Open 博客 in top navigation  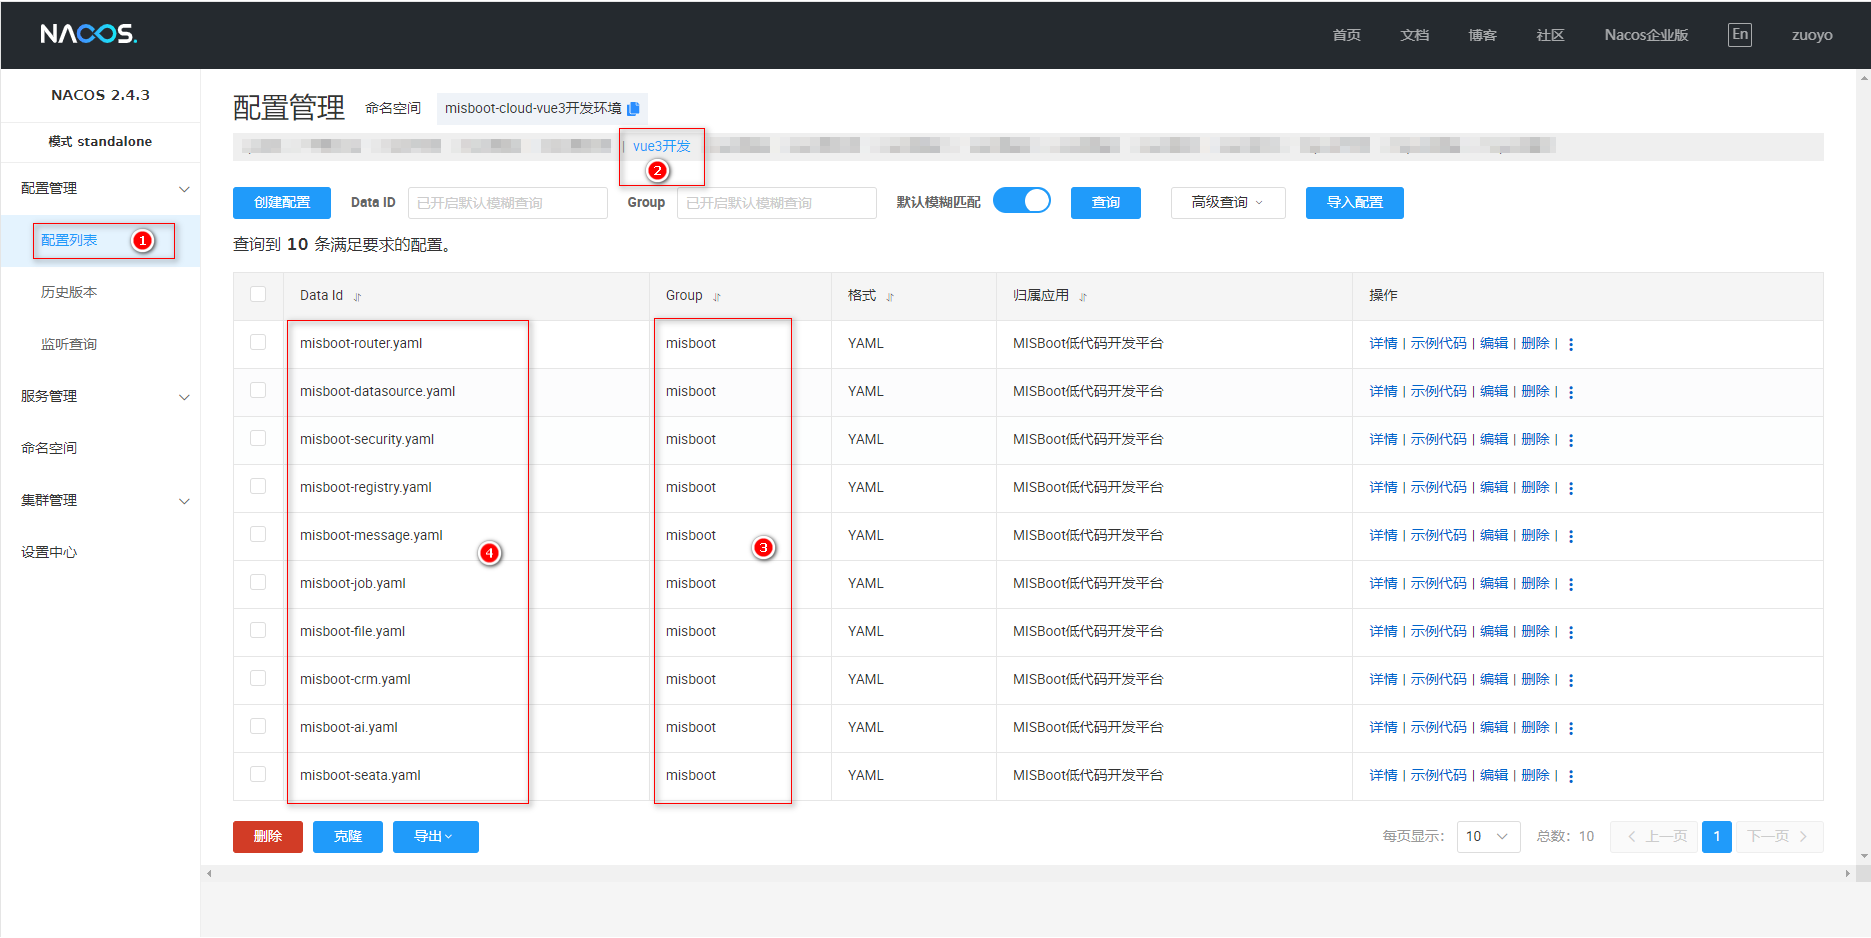click(x=1482, y=35)
